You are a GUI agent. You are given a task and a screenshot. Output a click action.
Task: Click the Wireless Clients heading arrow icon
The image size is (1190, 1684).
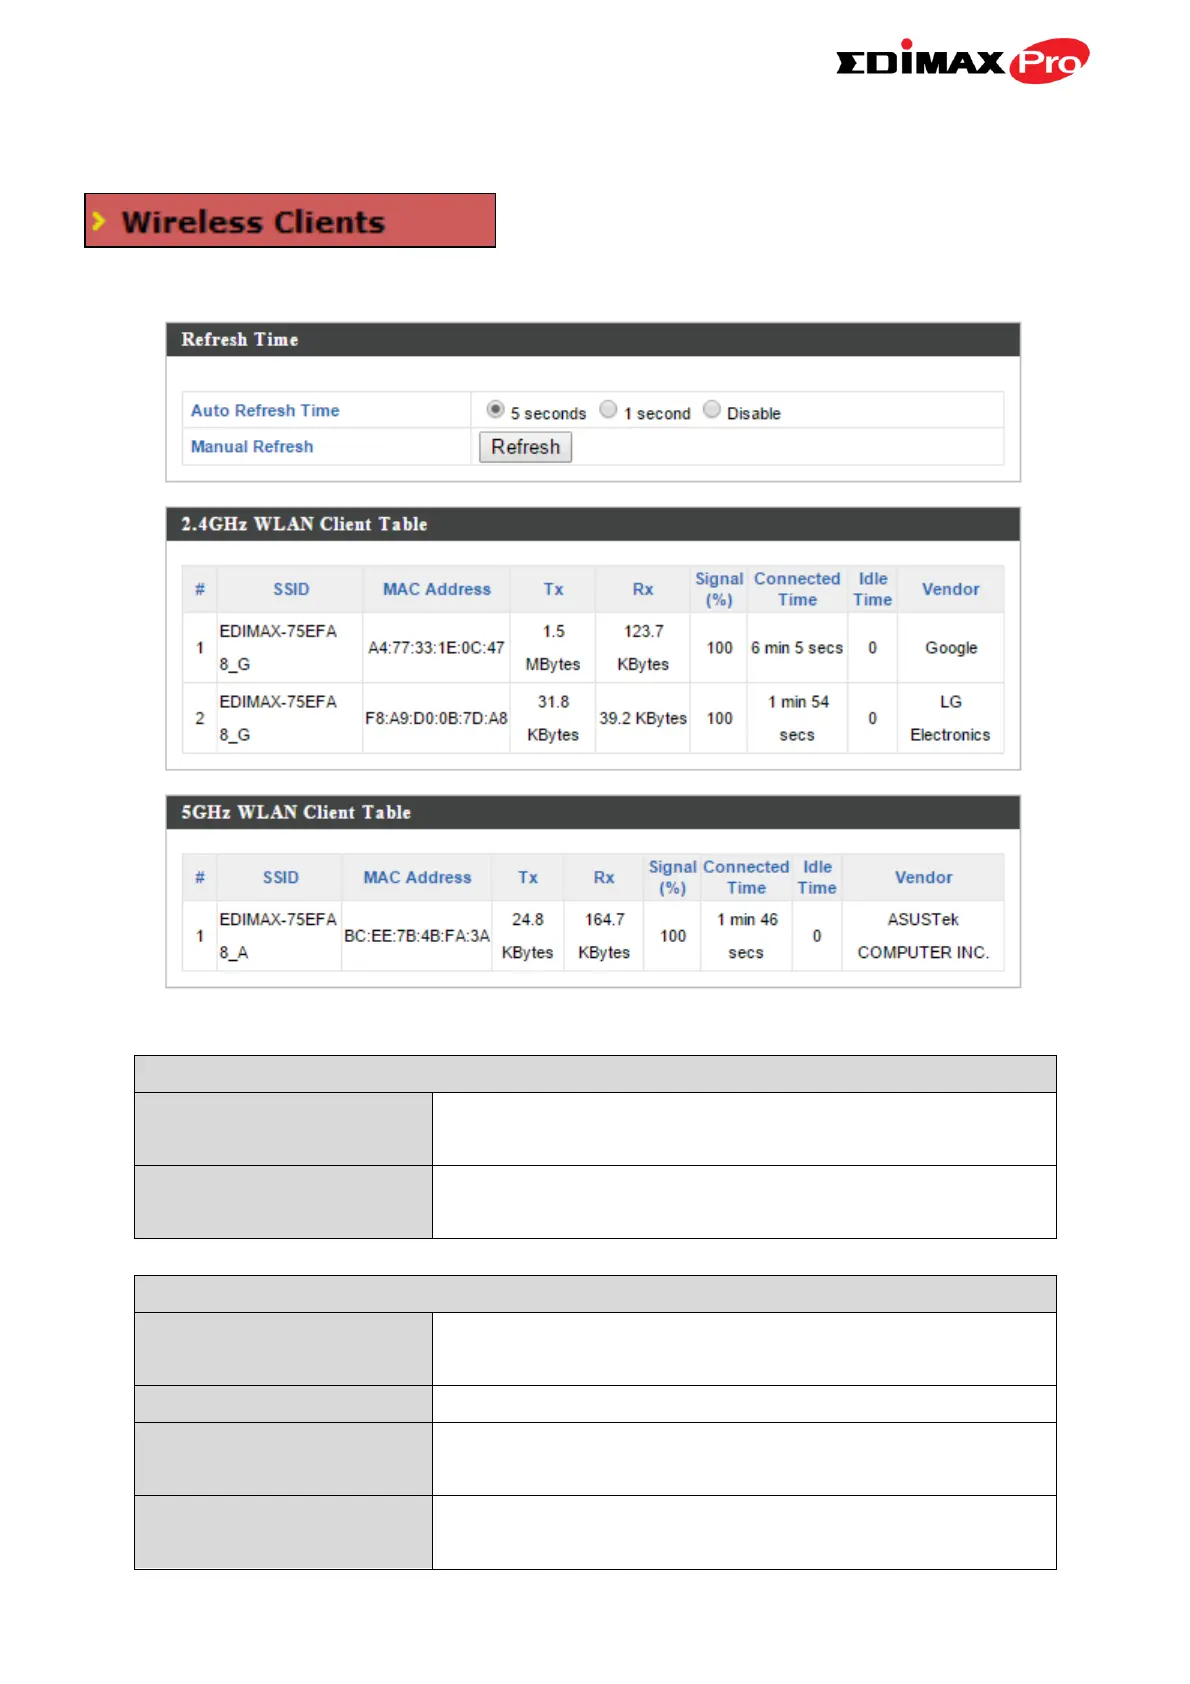tap(98, 221)
